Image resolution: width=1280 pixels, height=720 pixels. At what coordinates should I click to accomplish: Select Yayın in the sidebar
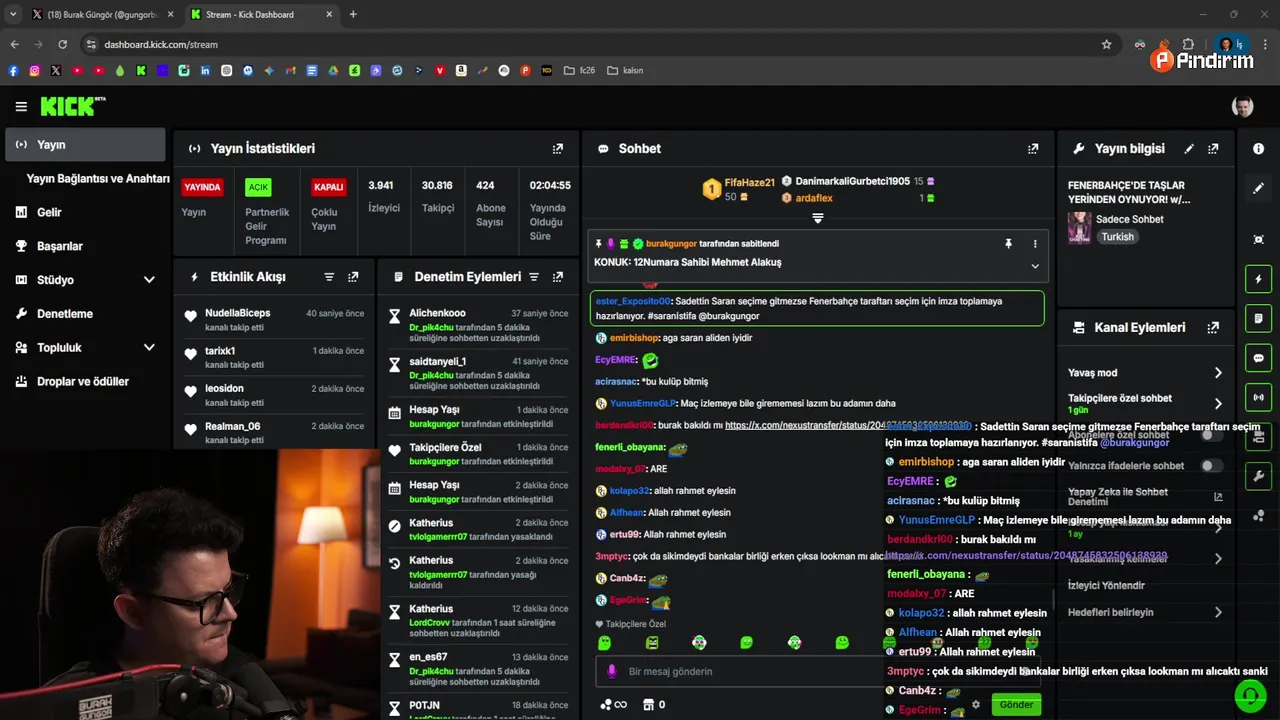(85, 145)
